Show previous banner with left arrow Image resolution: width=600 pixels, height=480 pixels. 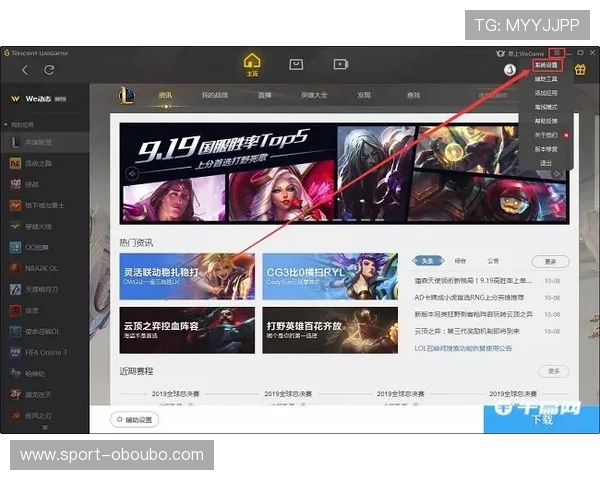[x=132, y=173]
